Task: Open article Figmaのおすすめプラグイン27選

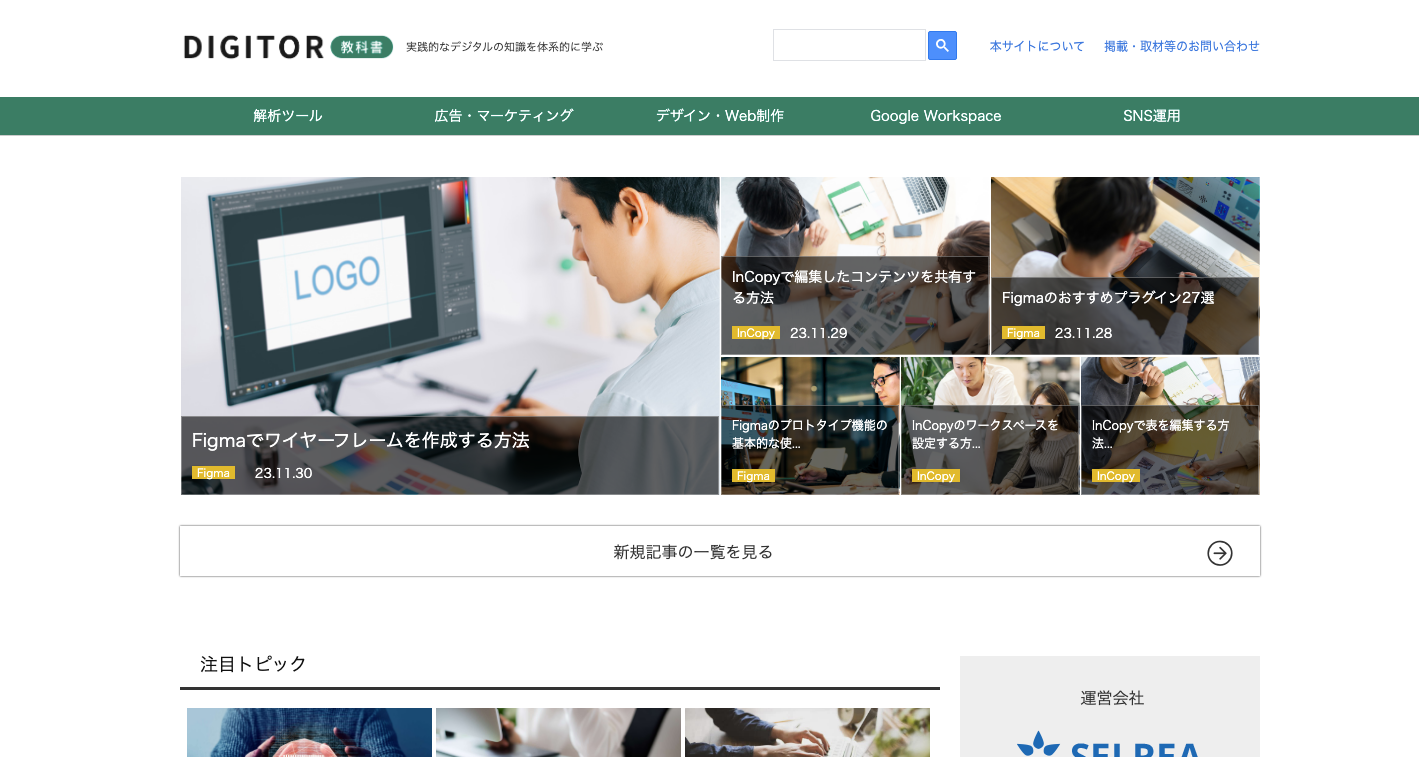Action: 1108,297
